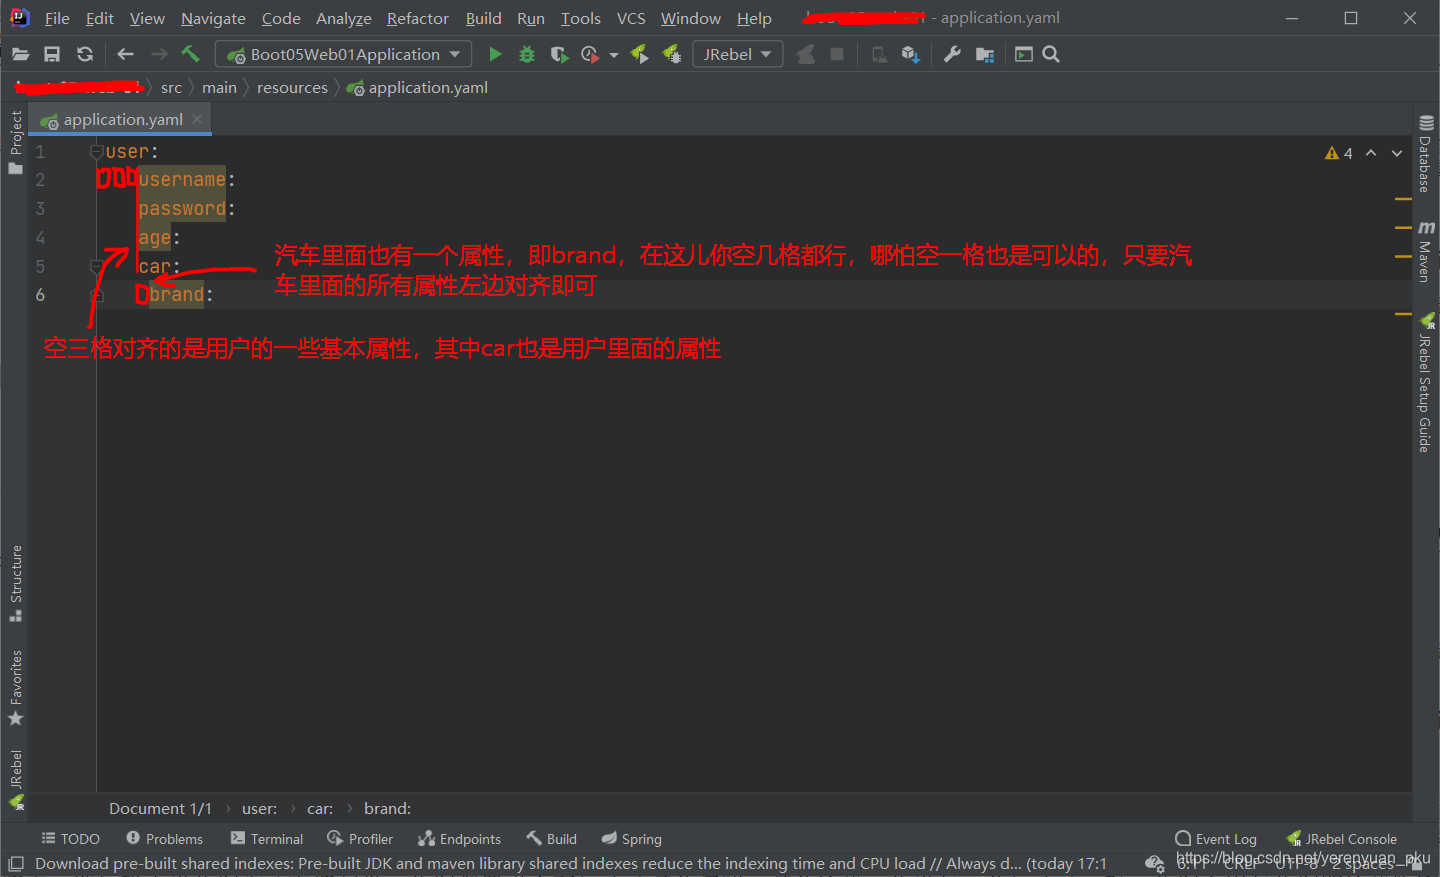1440x877 pixels.
Task: Run with JRebel rocket icon
Action: point(639,54)
